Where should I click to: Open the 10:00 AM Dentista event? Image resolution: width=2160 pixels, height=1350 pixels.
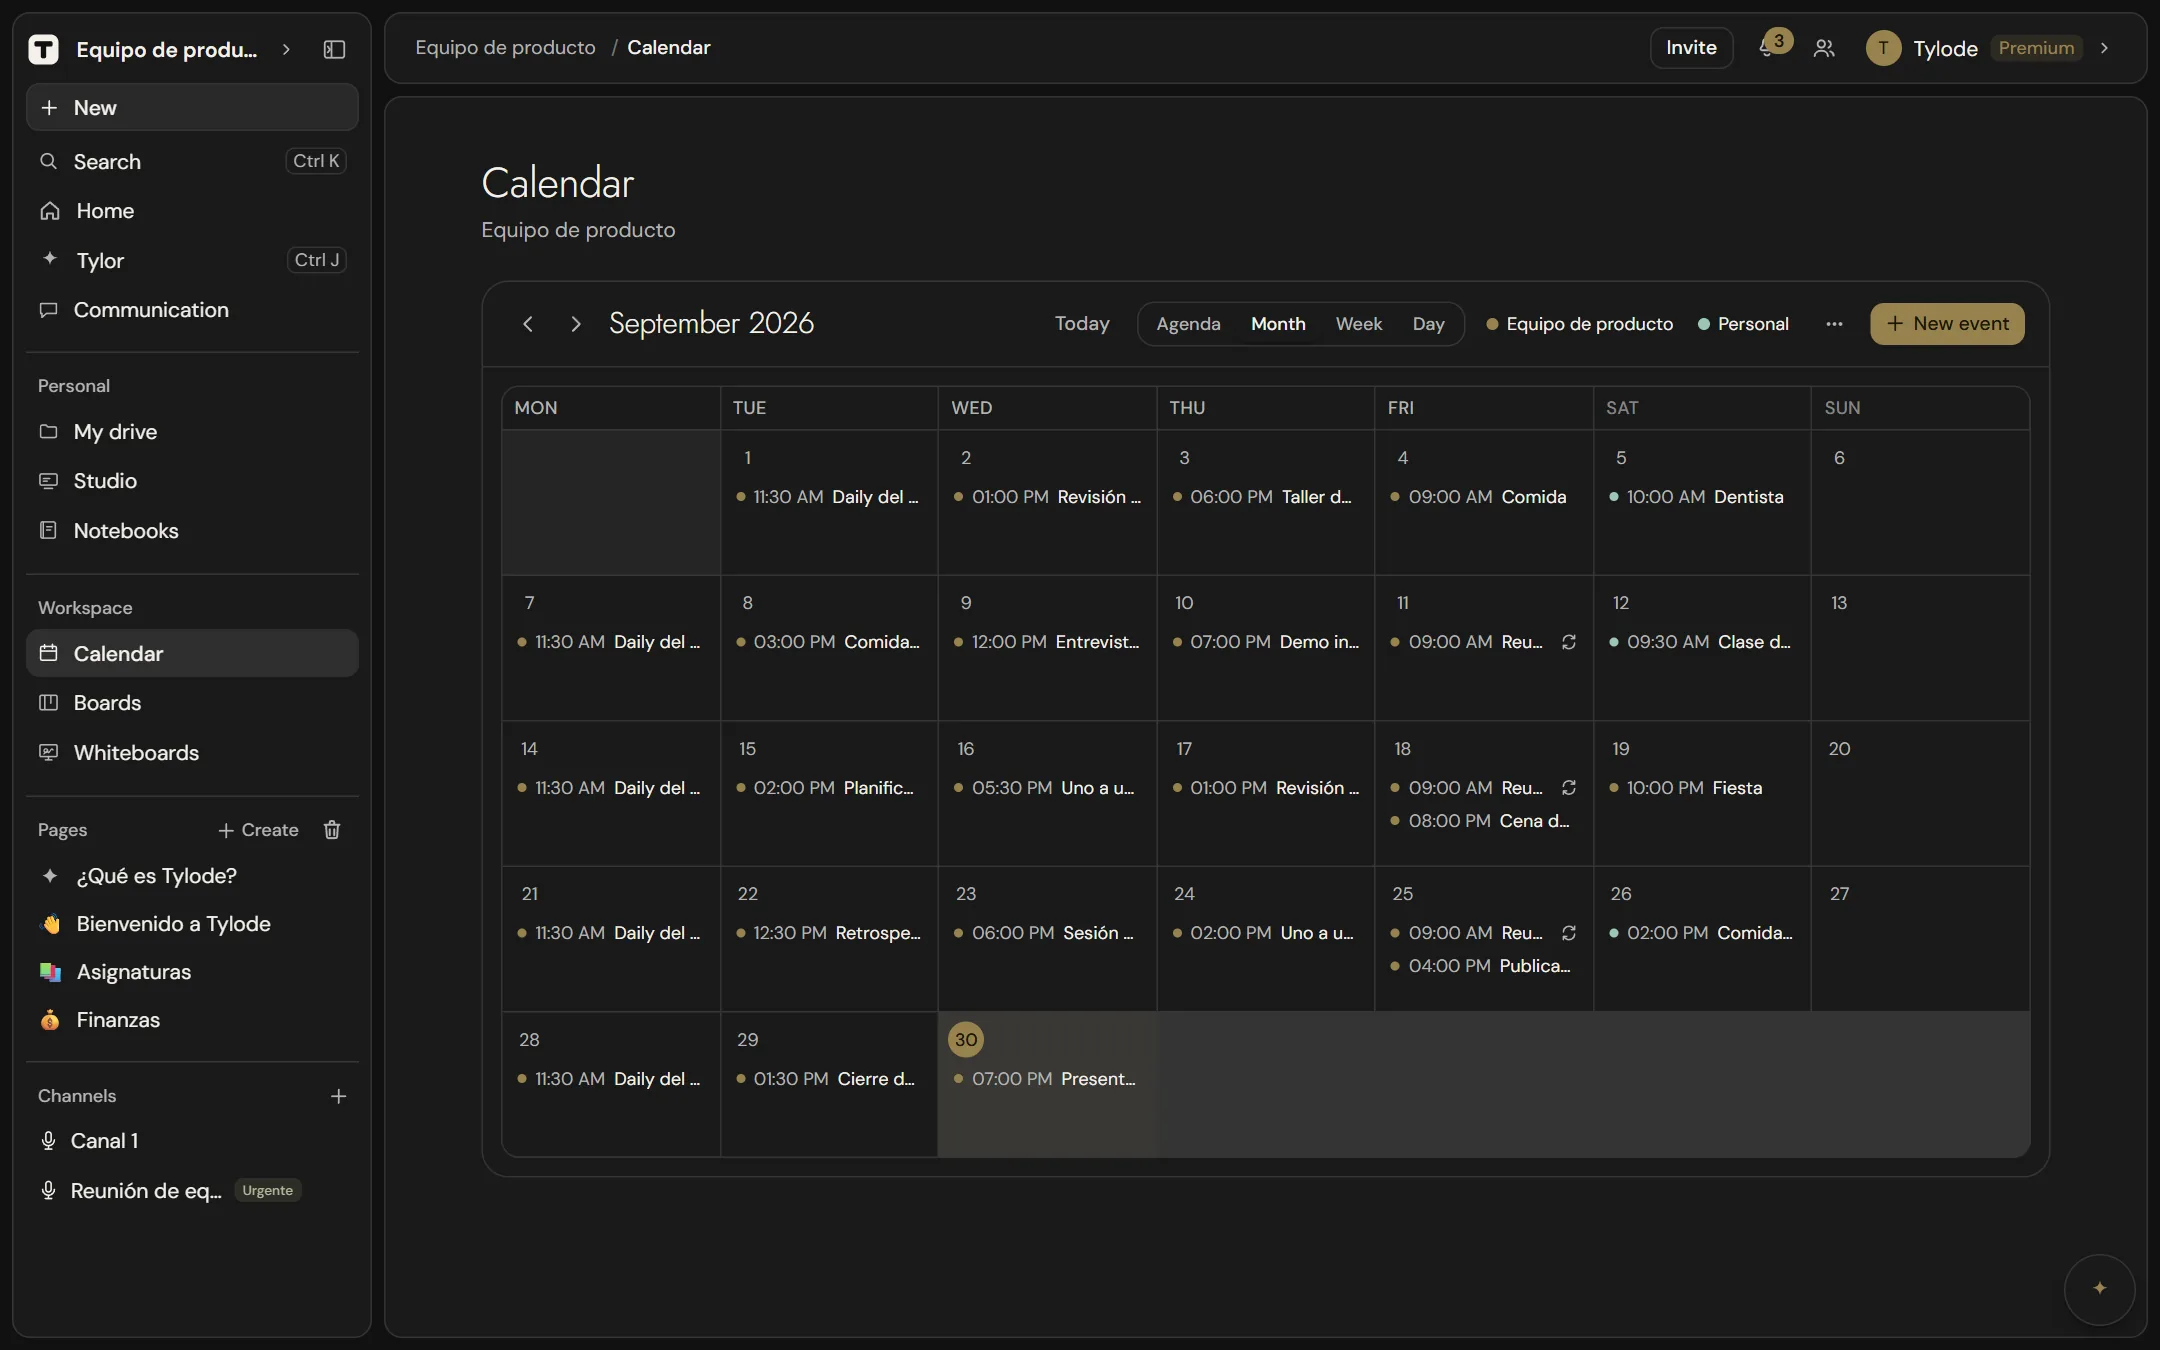tap(1700, 497)
